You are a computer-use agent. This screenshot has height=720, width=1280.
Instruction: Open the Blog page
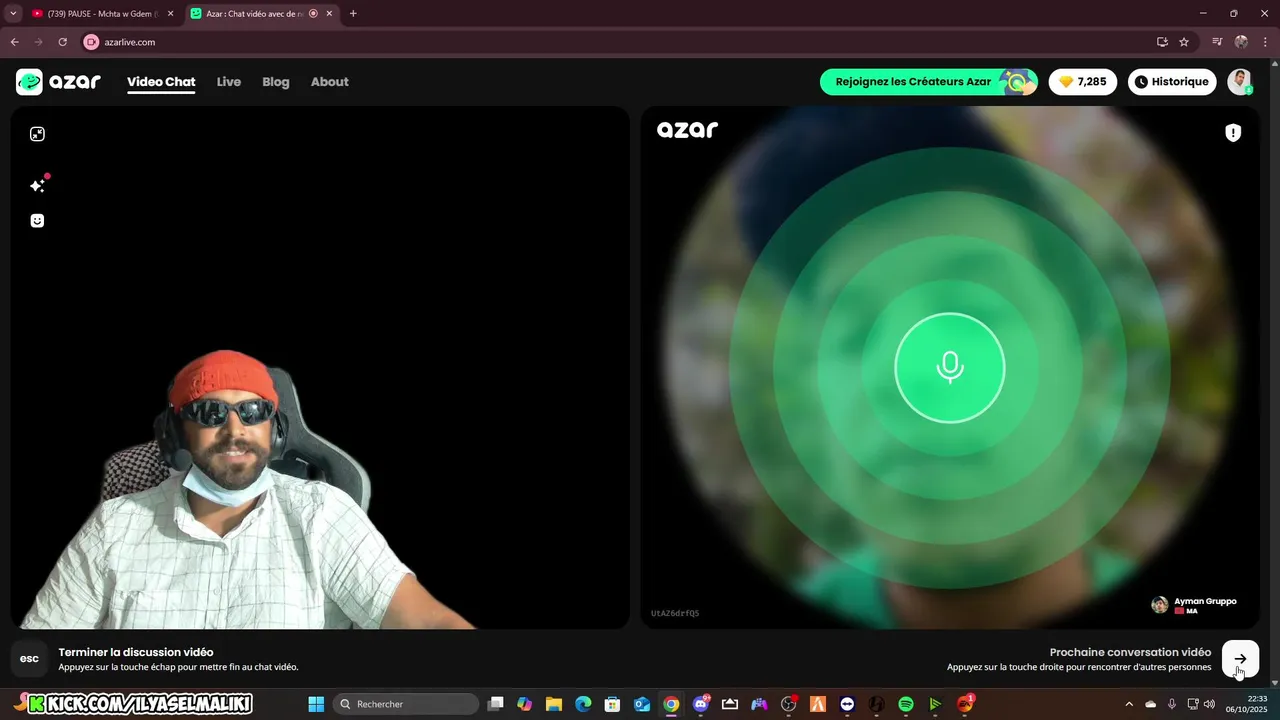276,82
